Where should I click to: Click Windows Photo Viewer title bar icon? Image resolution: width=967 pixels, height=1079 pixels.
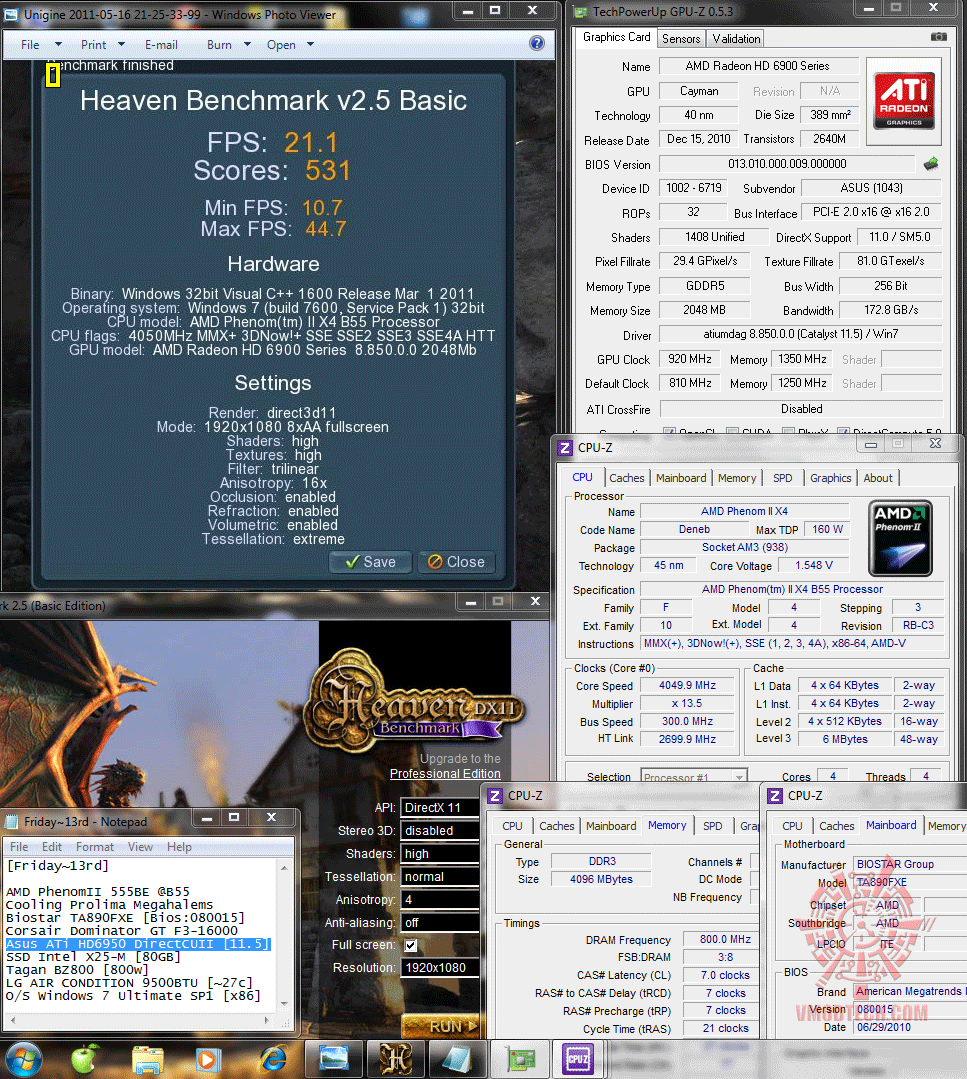[x=11, y=14]
